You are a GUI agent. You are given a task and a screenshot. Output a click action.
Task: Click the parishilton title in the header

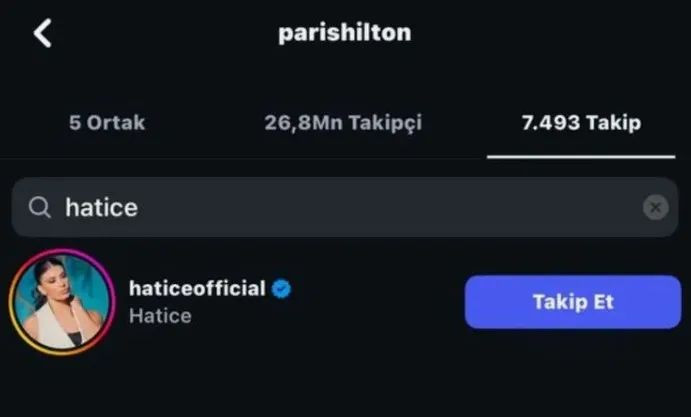point(344,33)
